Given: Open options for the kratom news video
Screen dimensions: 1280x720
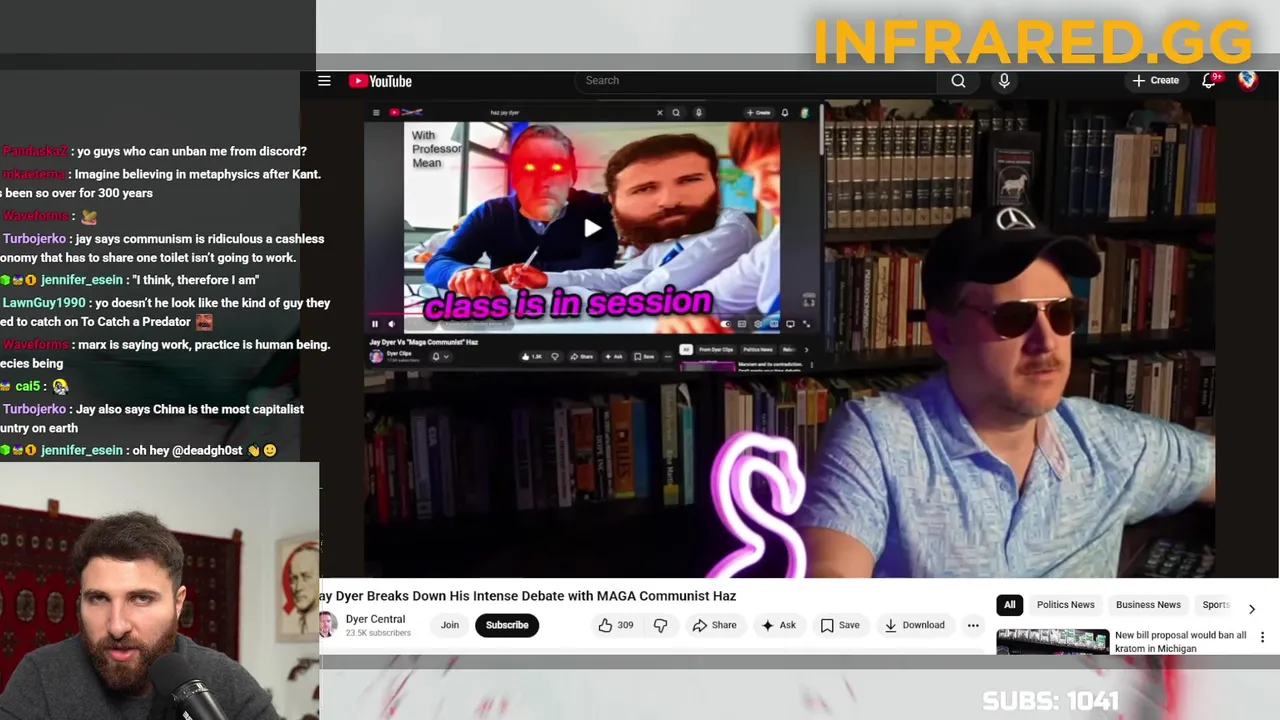Looking at the screenshot, I should (x=1262, y=637).
